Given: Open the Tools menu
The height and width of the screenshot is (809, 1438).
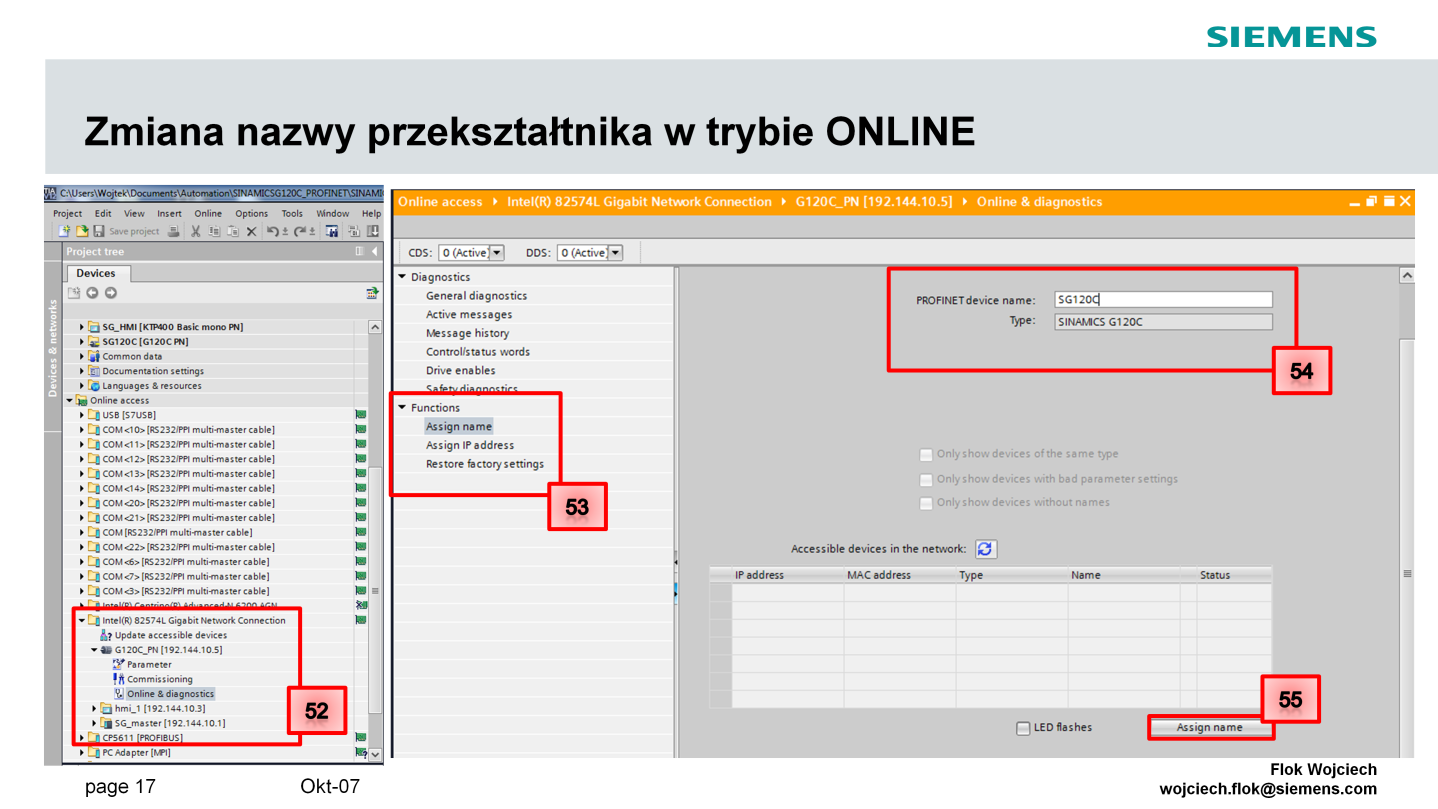Looking at the screenshot, I should pyautogui.click(x=292, y=213).
